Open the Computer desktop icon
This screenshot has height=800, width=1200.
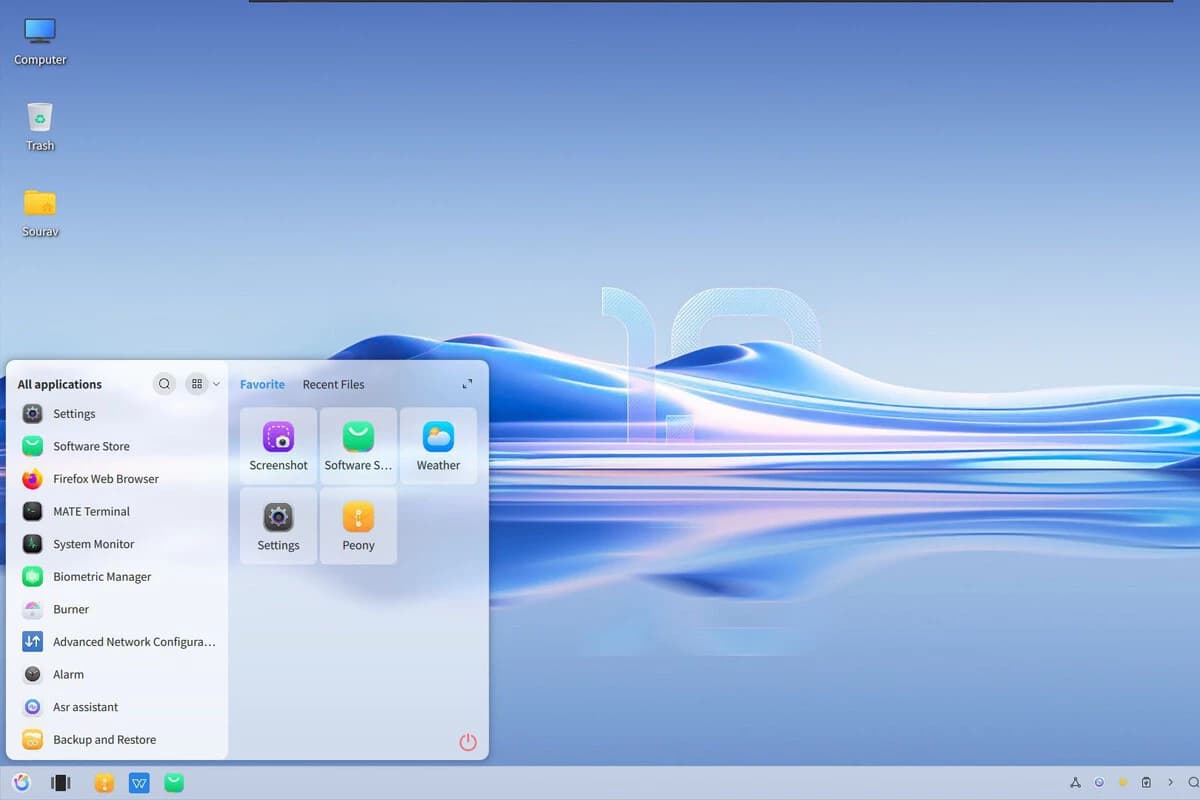(40, 41)
